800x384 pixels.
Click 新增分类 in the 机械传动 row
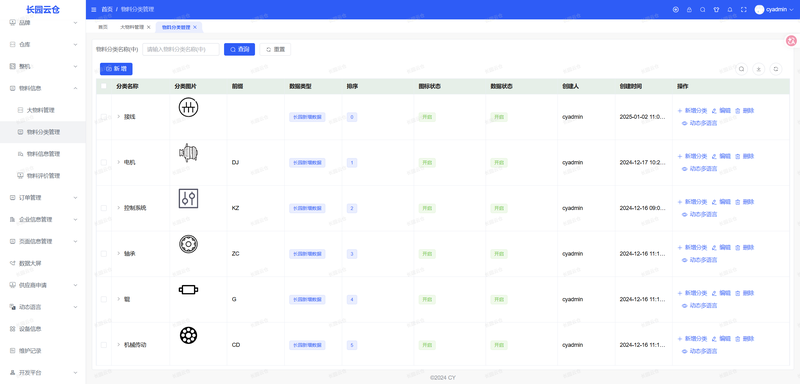click(x=692, y=339)
